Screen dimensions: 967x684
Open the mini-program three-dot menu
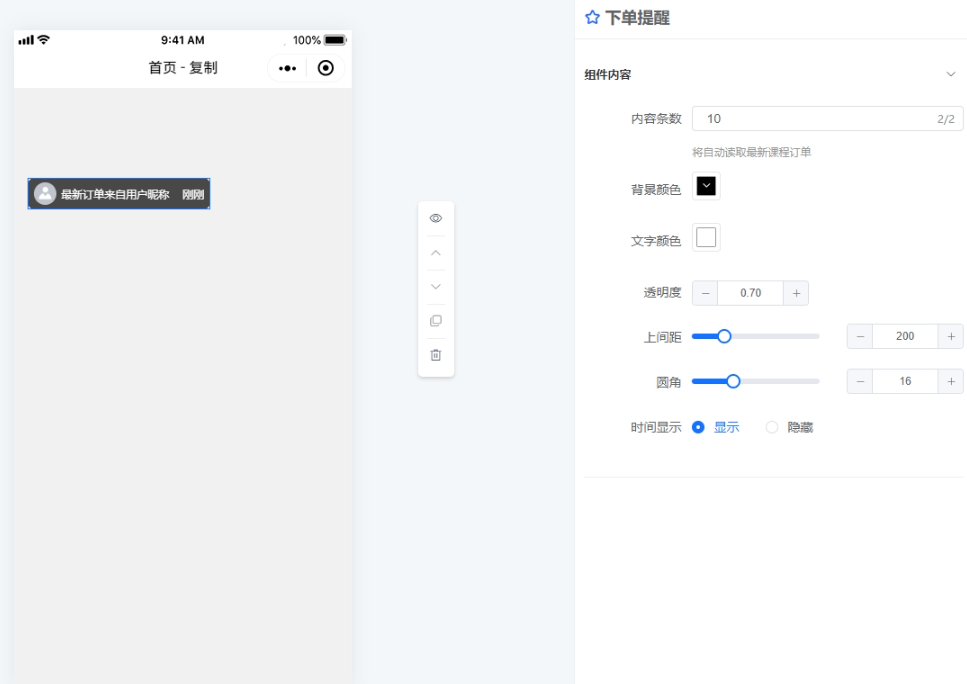tap(287, 68)
